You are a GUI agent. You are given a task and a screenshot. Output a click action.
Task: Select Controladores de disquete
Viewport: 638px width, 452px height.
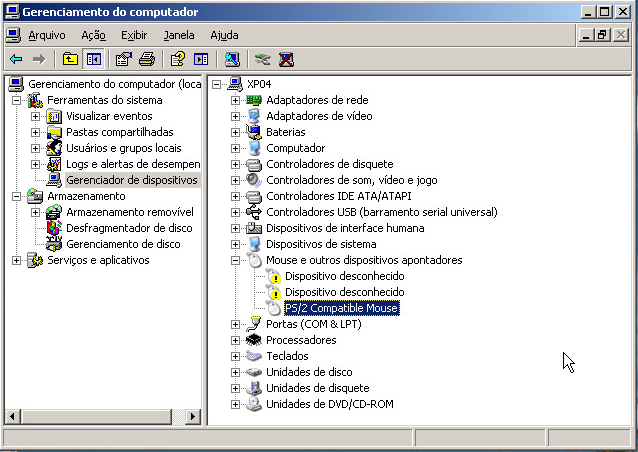[330, 164]
